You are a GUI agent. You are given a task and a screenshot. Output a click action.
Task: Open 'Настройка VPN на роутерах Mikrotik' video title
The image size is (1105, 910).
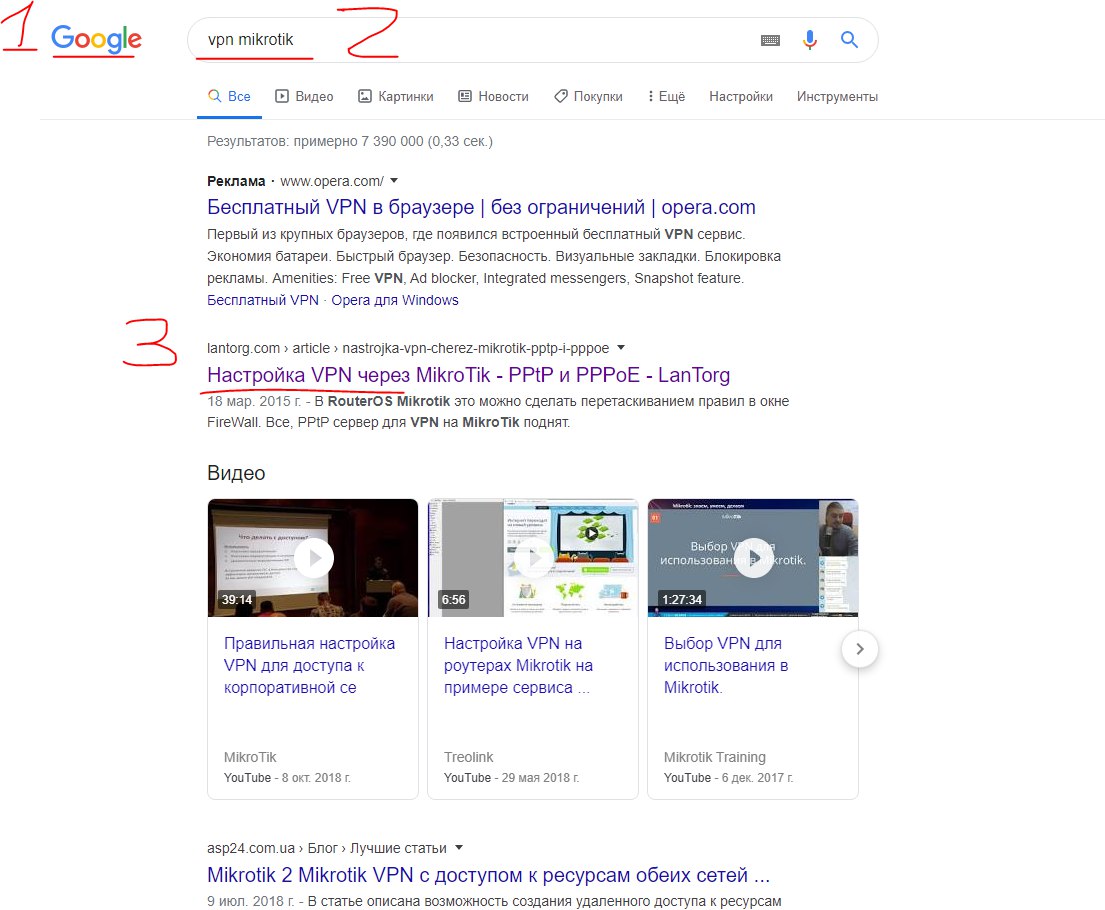pyautogui.click(x=518, y=665)
